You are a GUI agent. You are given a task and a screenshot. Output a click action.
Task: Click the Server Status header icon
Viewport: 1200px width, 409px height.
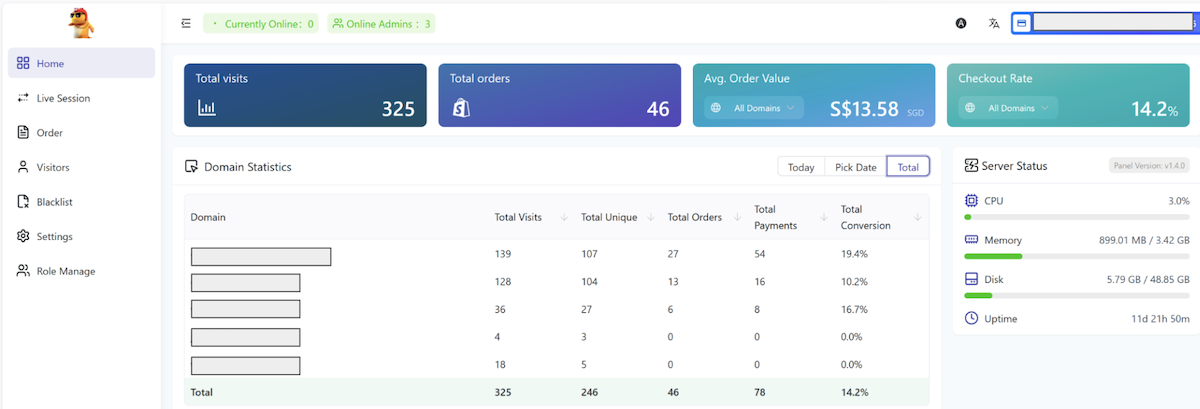click(971, 165)
